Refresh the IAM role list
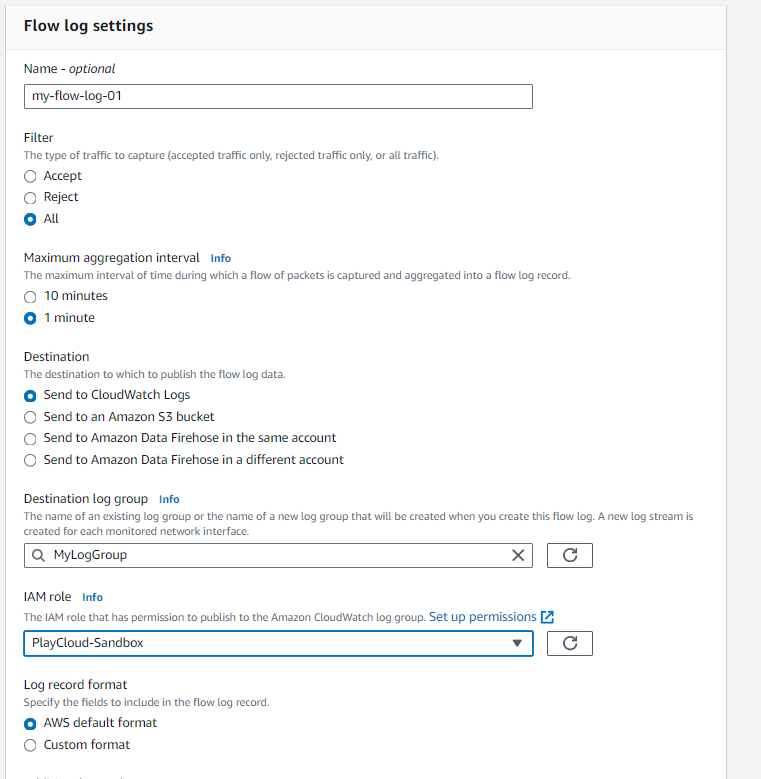Screen dimensions: 761x779 tap(570, 643)
